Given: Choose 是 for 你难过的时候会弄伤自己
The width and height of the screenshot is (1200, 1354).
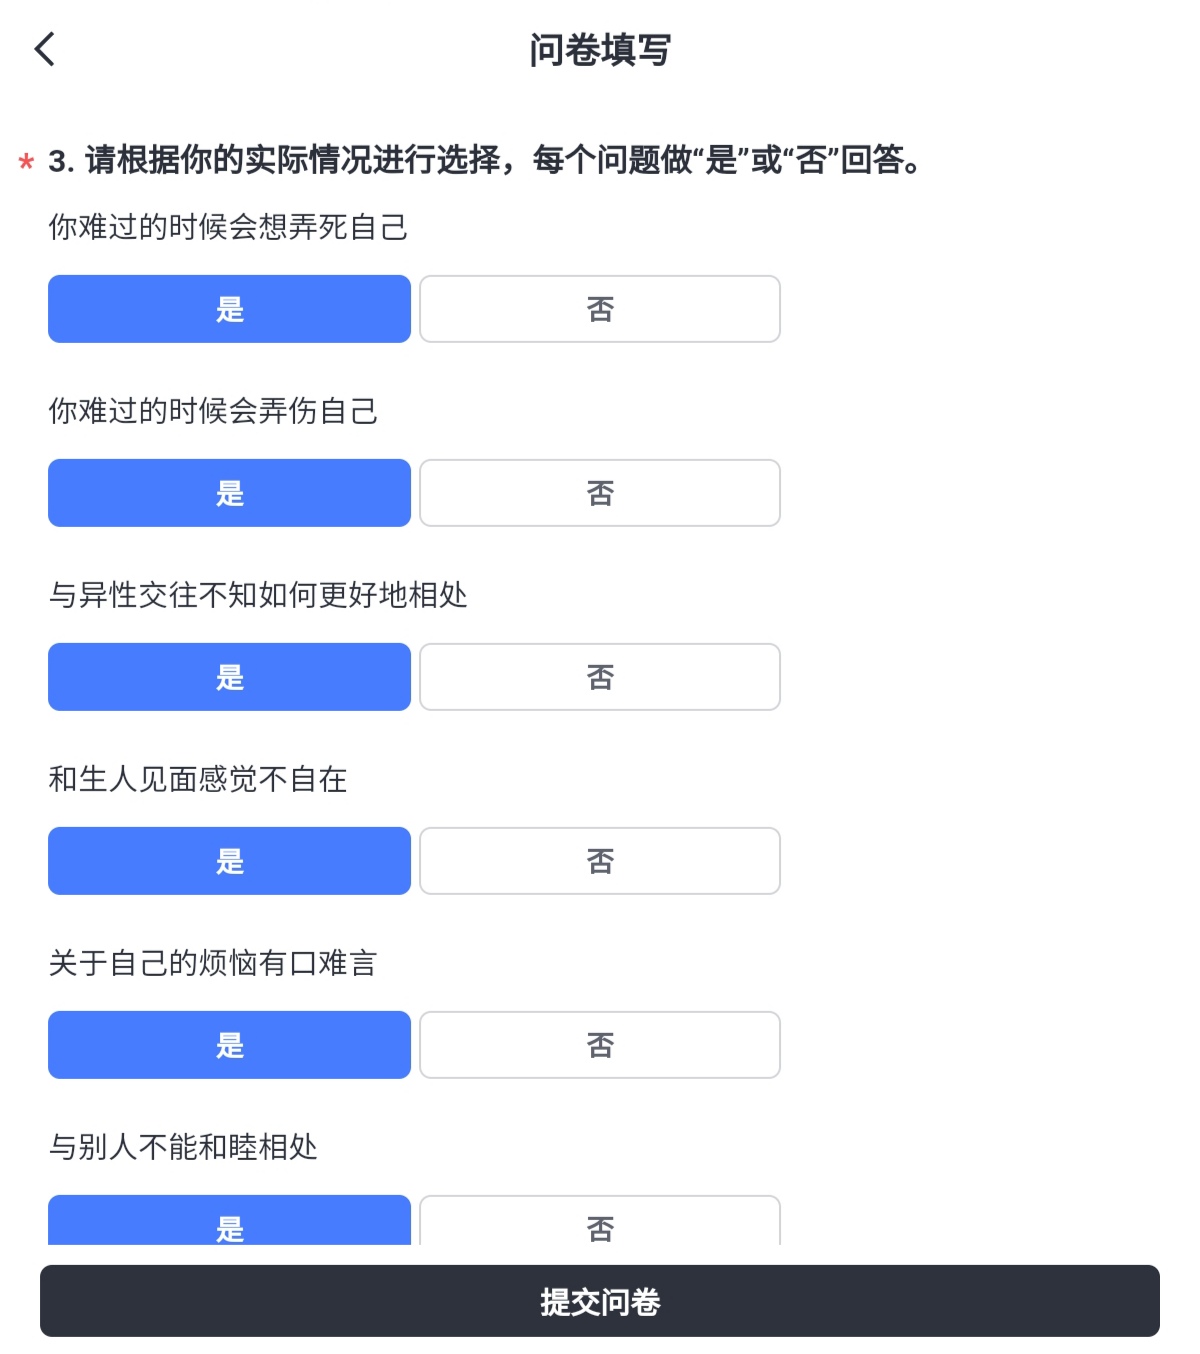Looking at the screenshot, I should click(x=229, y=493).
